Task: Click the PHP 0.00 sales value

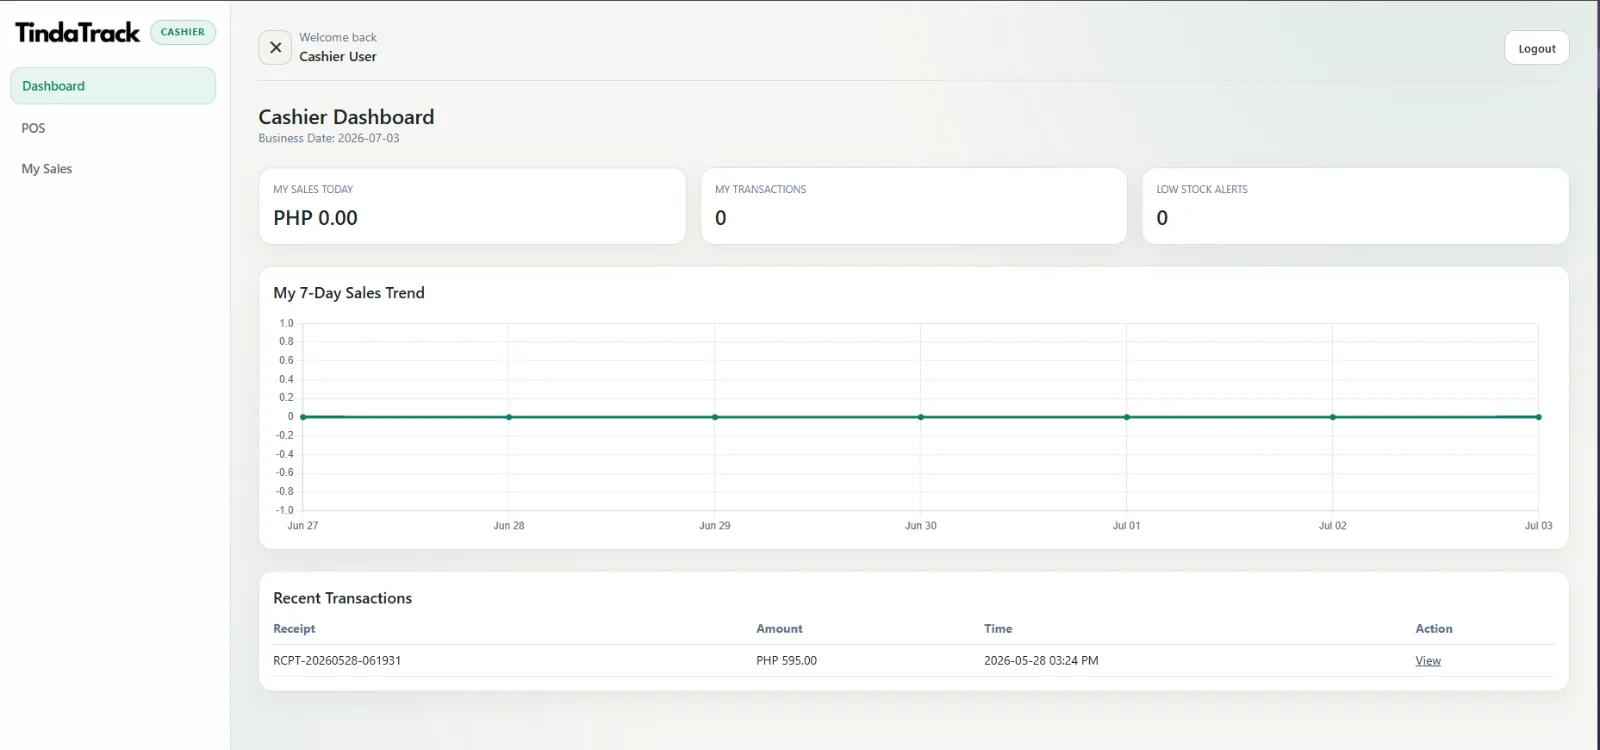Action: [315, 218]
